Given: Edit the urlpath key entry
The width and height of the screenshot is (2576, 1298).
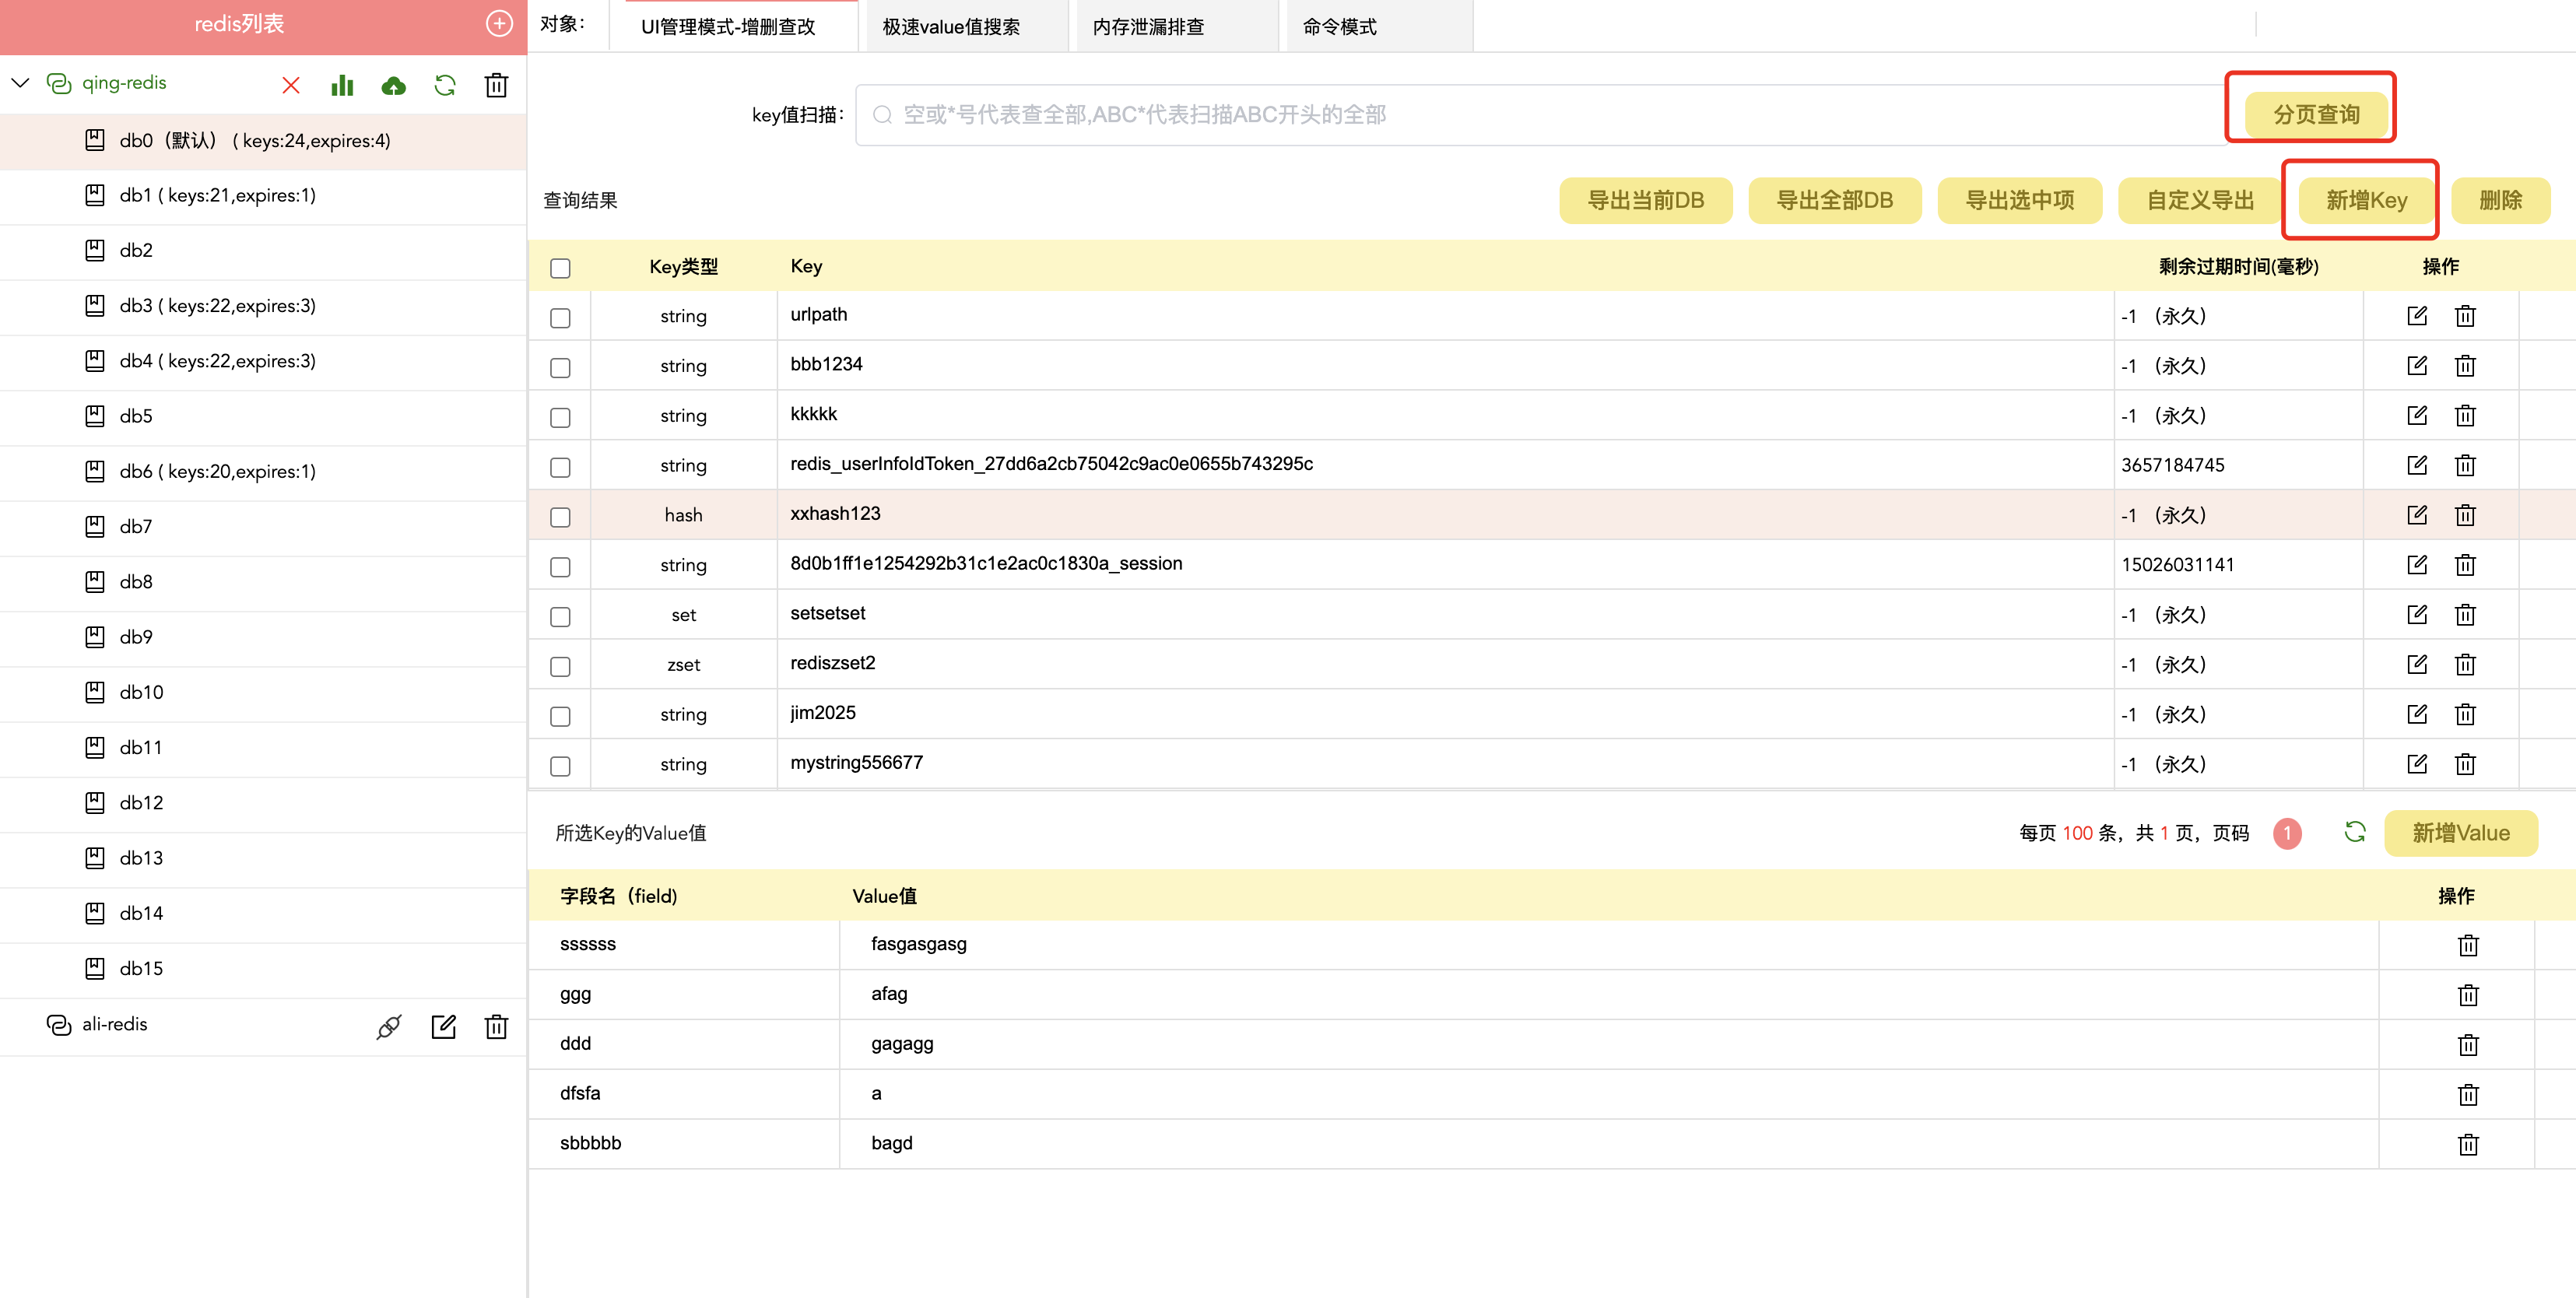Looking at the screenshot, I should (2417, 316).
